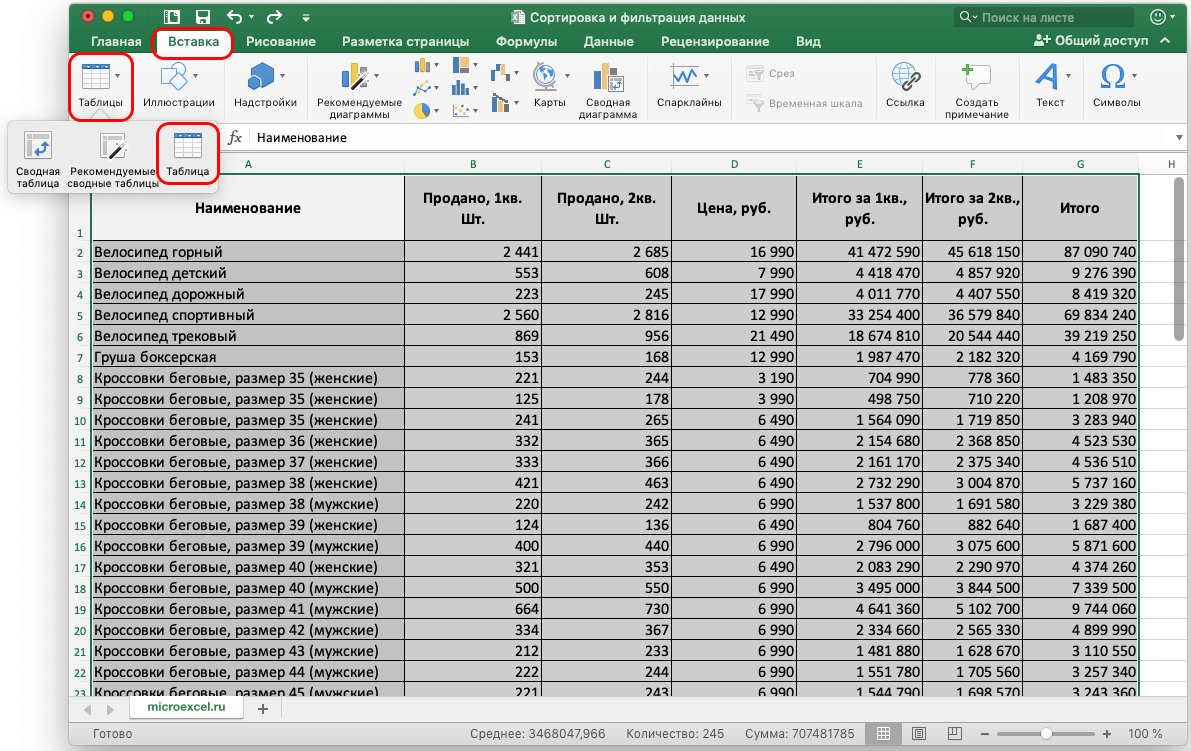Select column header D

point(734,164)
